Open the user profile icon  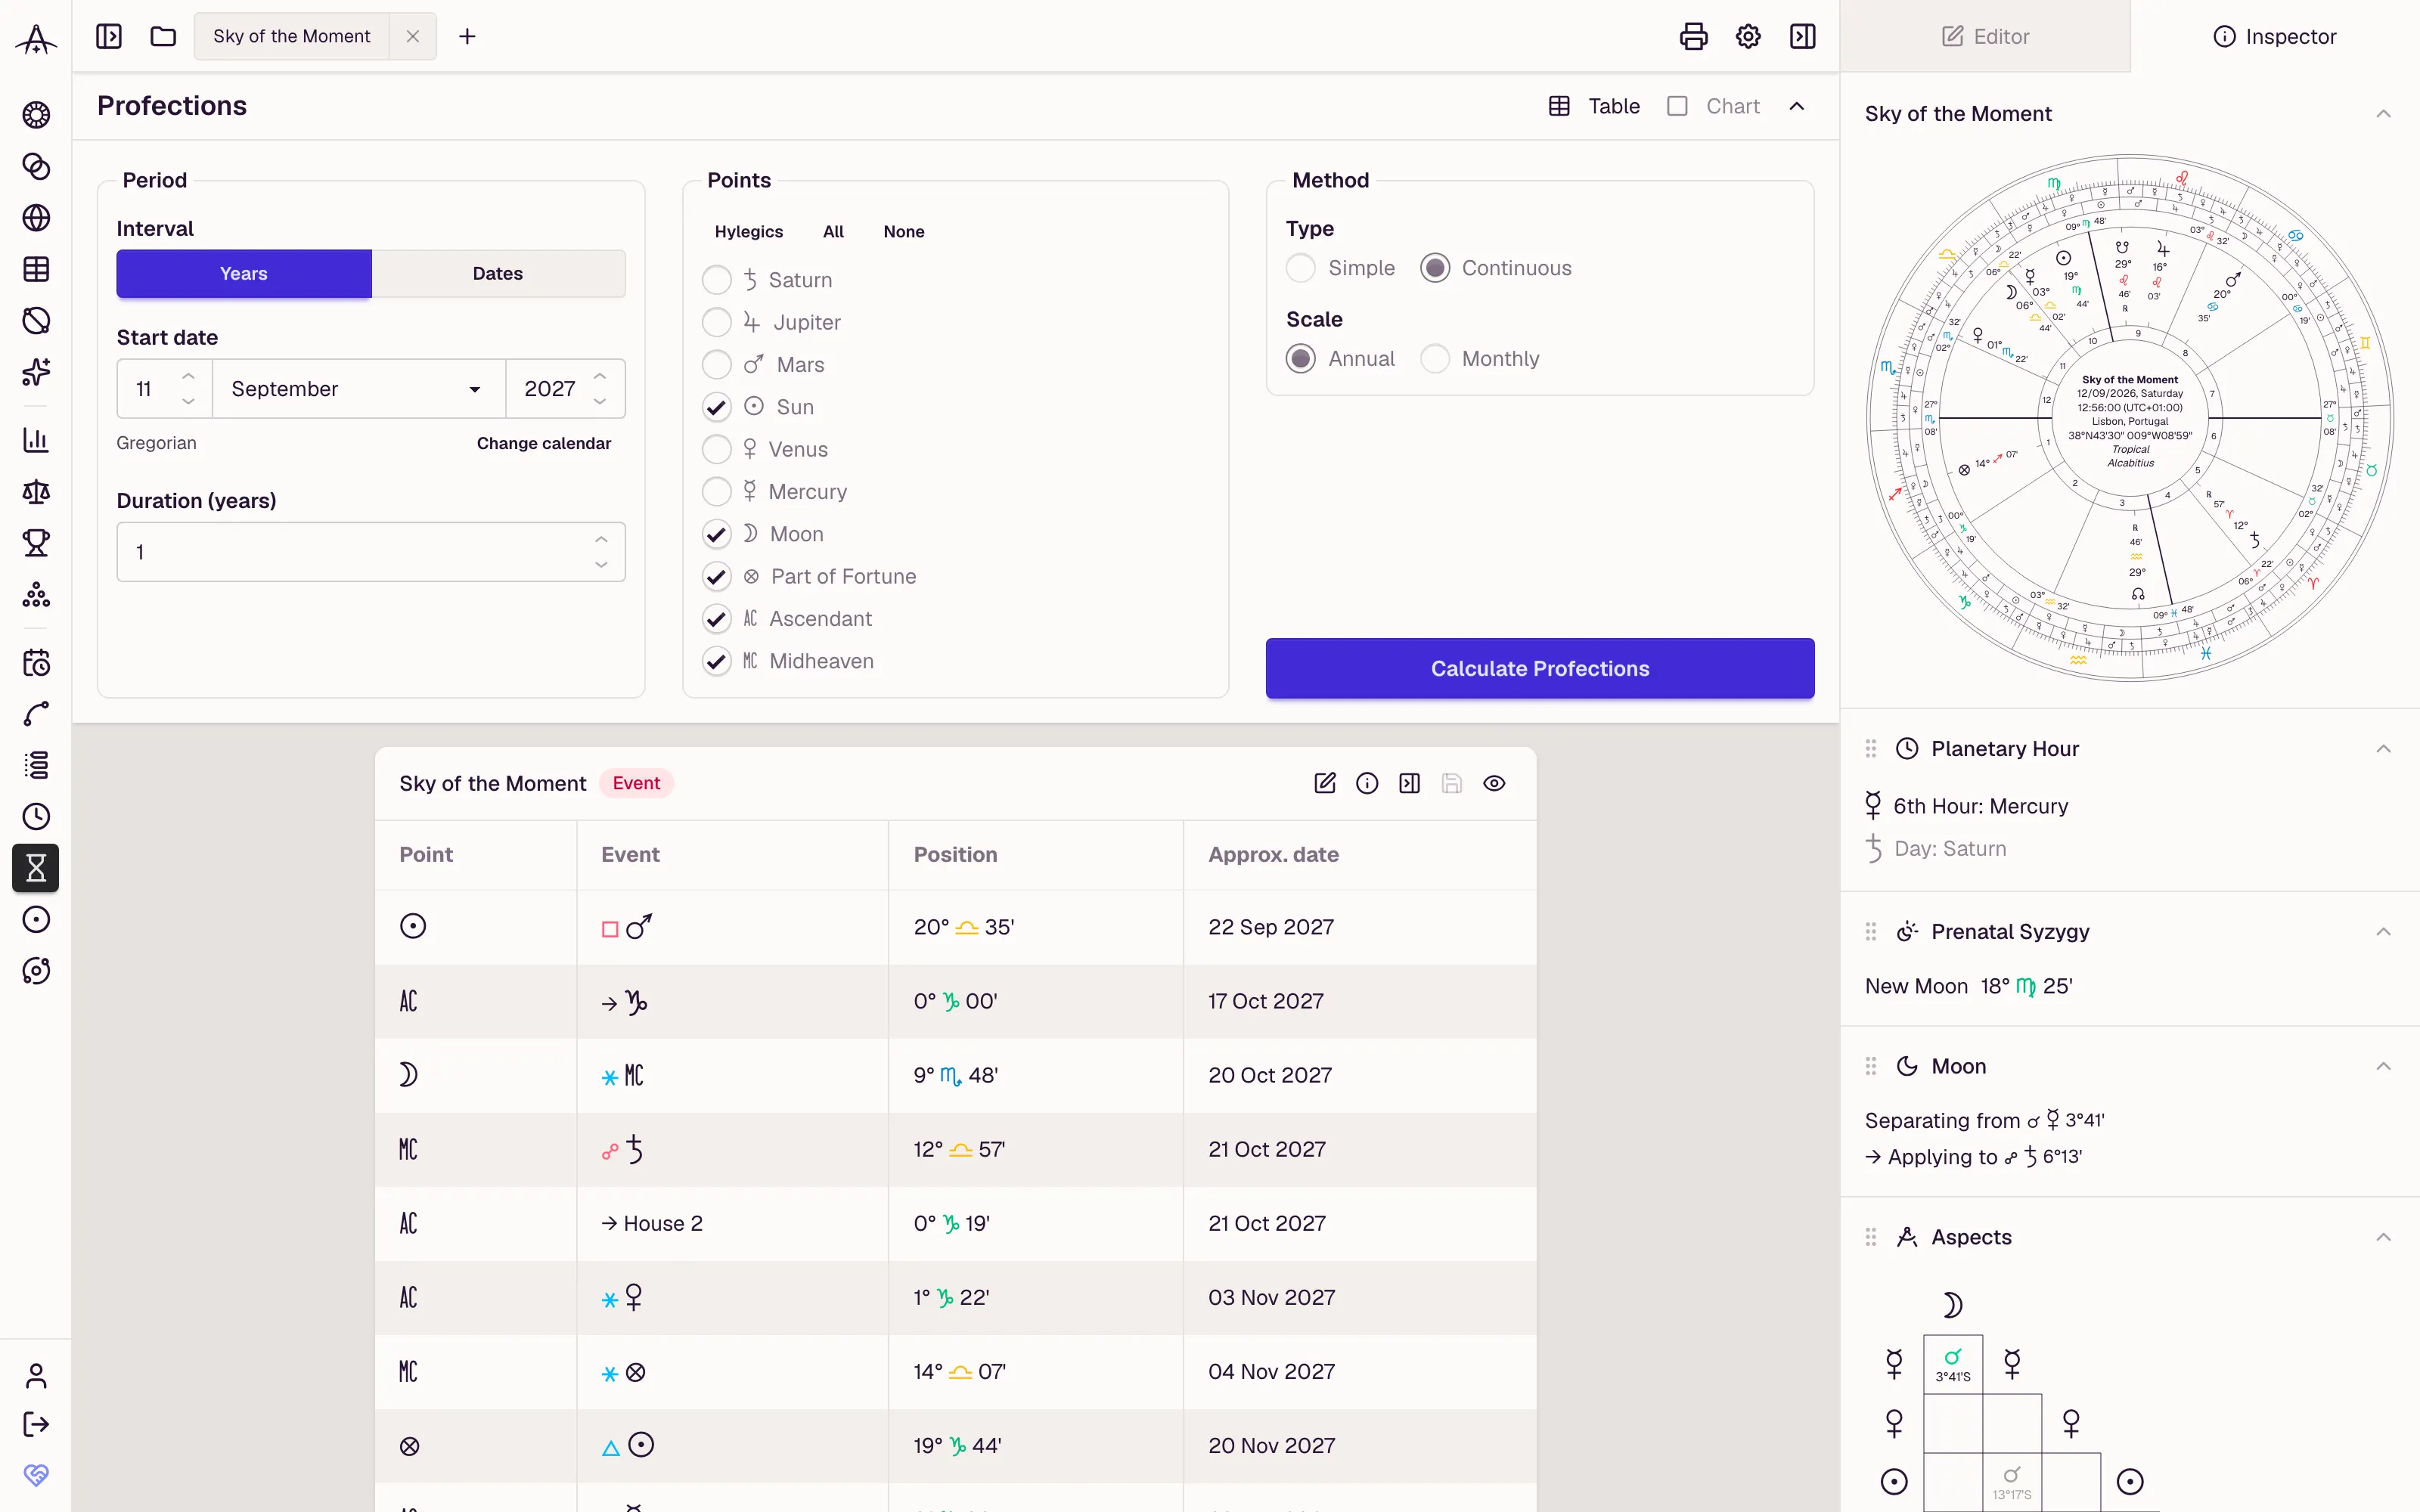click(x=36, y=1376)
